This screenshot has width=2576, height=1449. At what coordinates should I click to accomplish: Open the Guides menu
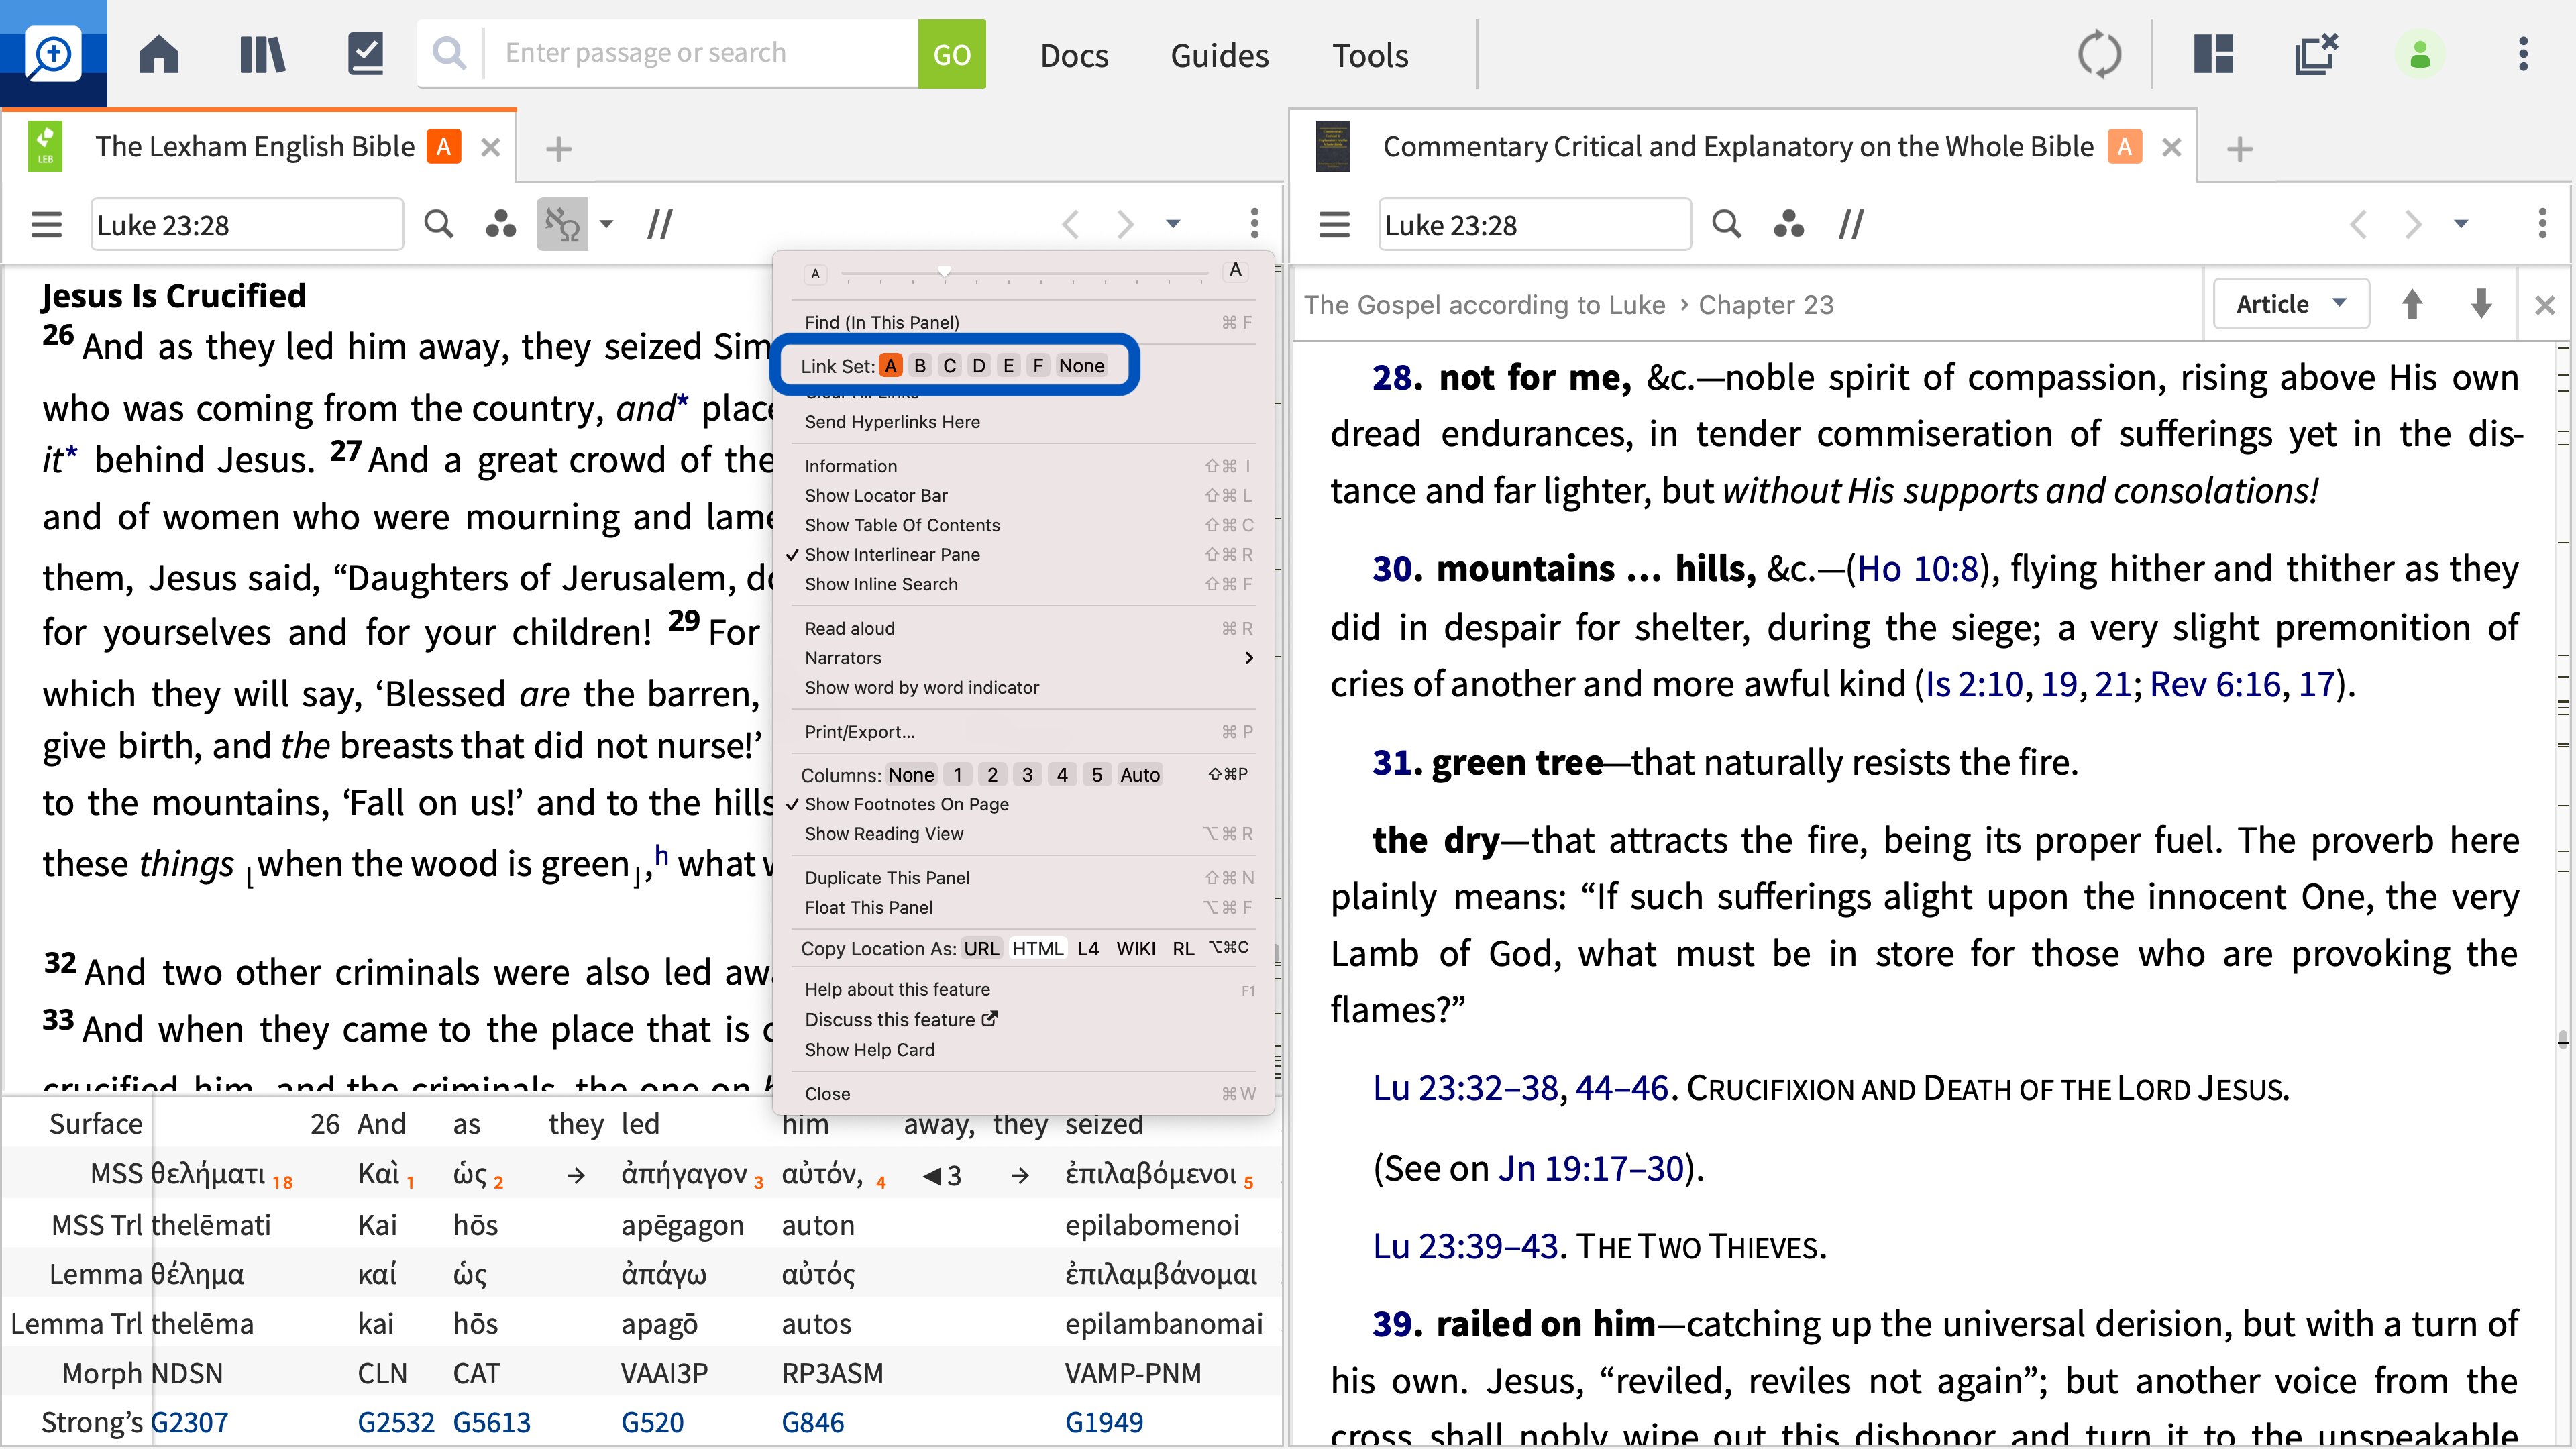(1219, 55)
